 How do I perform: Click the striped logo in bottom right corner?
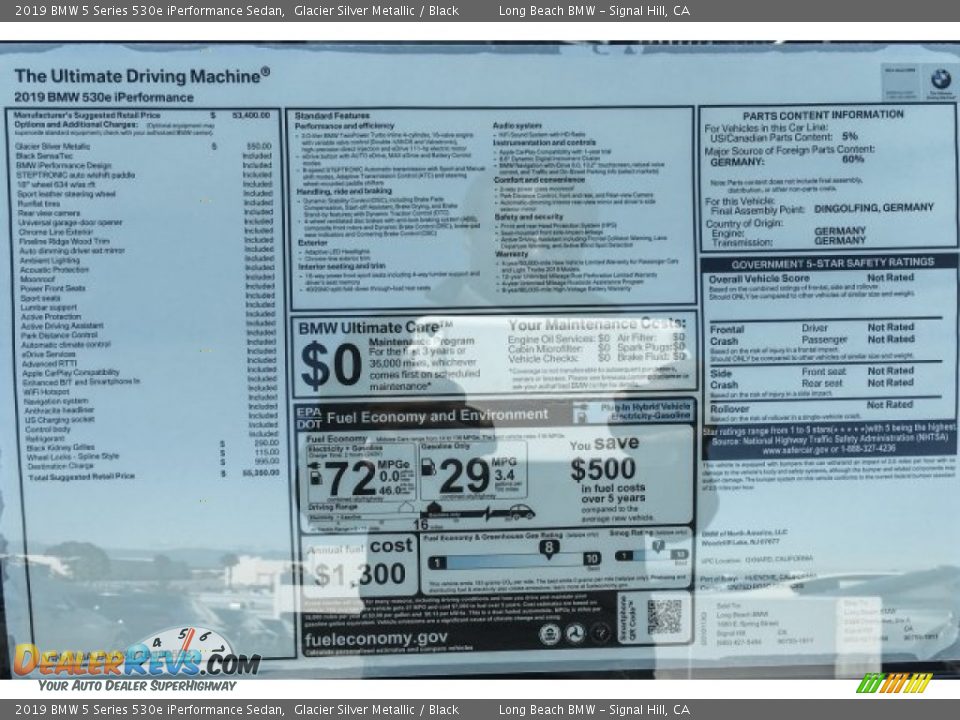(894, 683)
